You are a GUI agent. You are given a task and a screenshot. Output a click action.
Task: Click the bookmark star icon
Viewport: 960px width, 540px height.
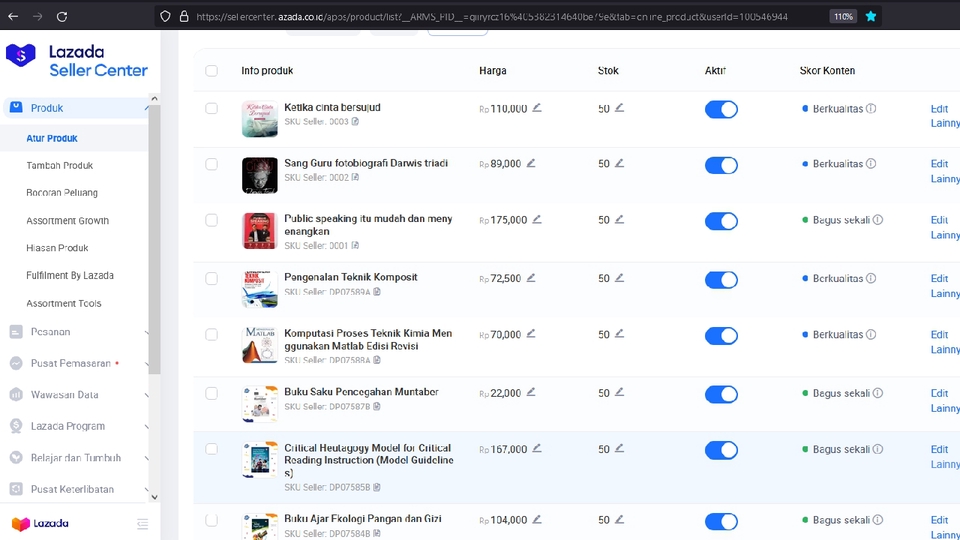[x=871, y=17]
